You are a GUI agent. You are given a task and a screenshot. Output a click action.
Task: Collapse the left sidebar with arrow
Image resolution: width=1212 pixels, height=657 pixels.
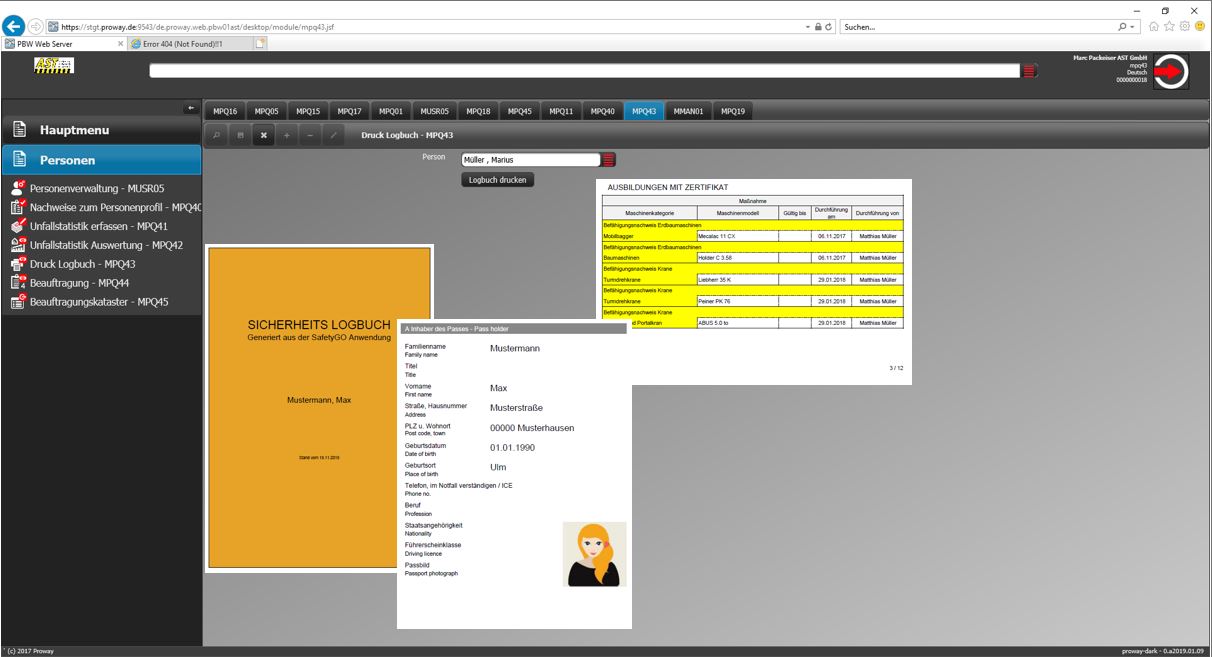point(190,108)
